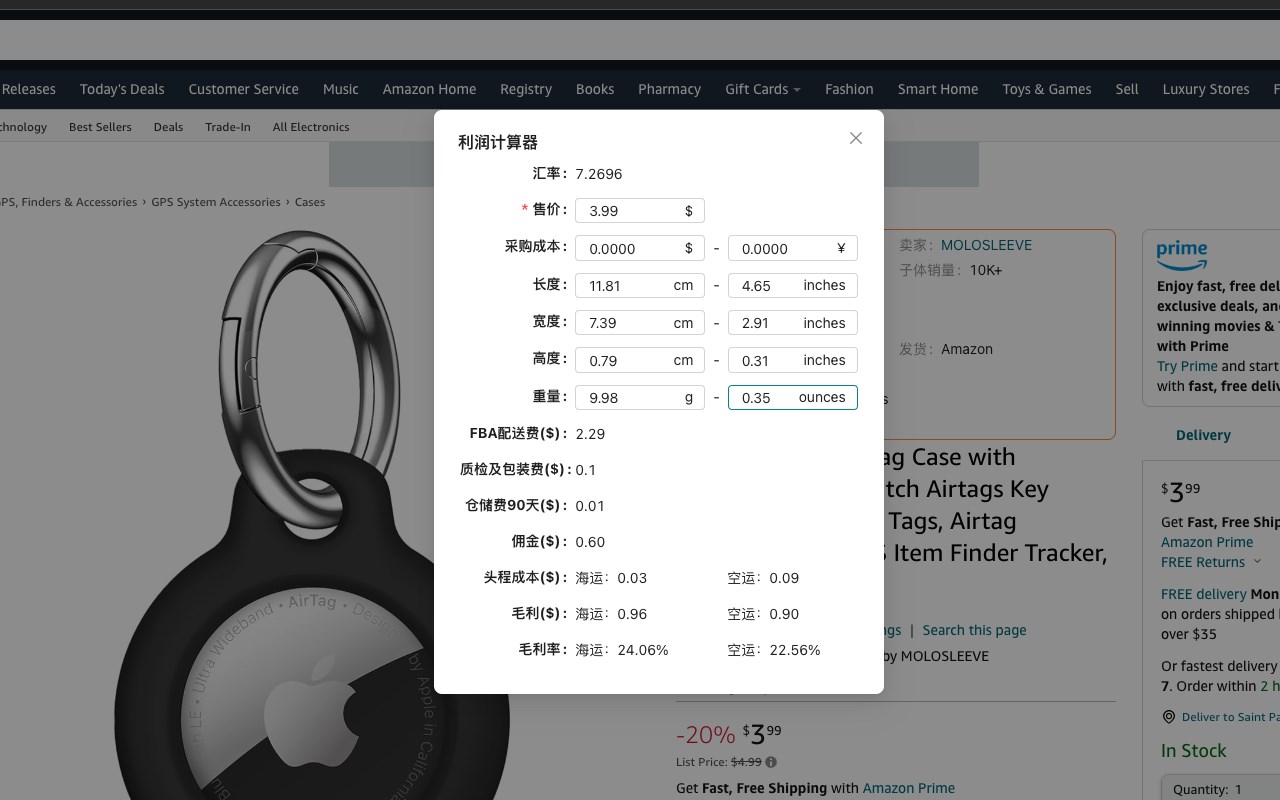Viewport: 1280px width, 800px height.
Task: Open Trade-In in electronics subnav
Action: (228, 127)
